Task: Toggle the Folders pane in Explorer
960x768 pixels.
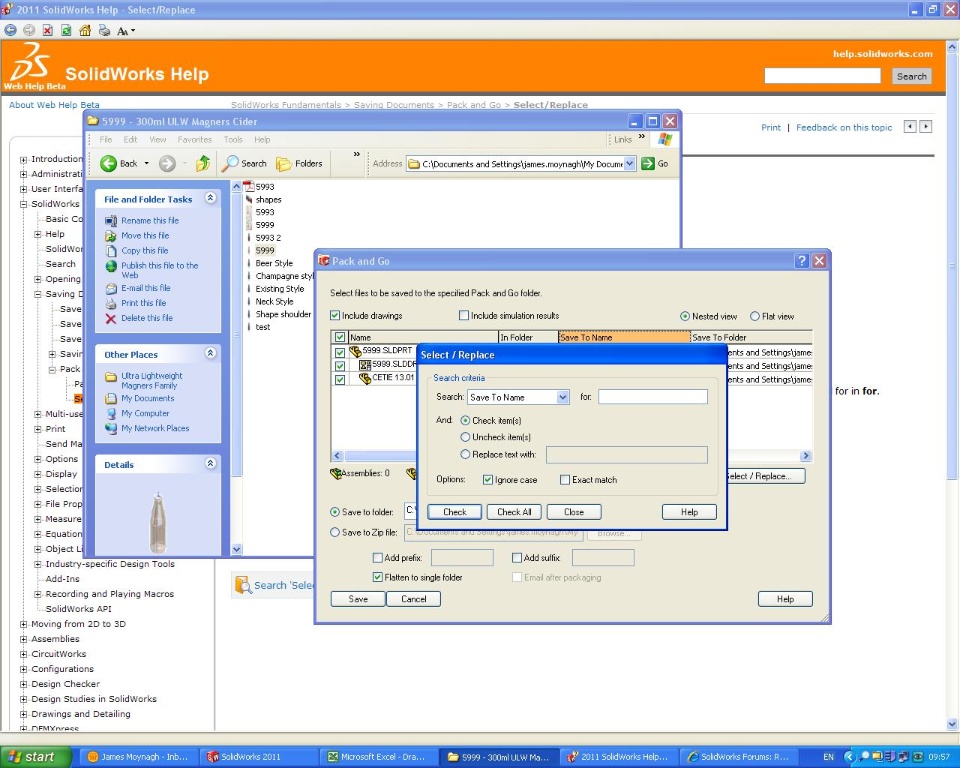Action: click(x=299, y=164)
